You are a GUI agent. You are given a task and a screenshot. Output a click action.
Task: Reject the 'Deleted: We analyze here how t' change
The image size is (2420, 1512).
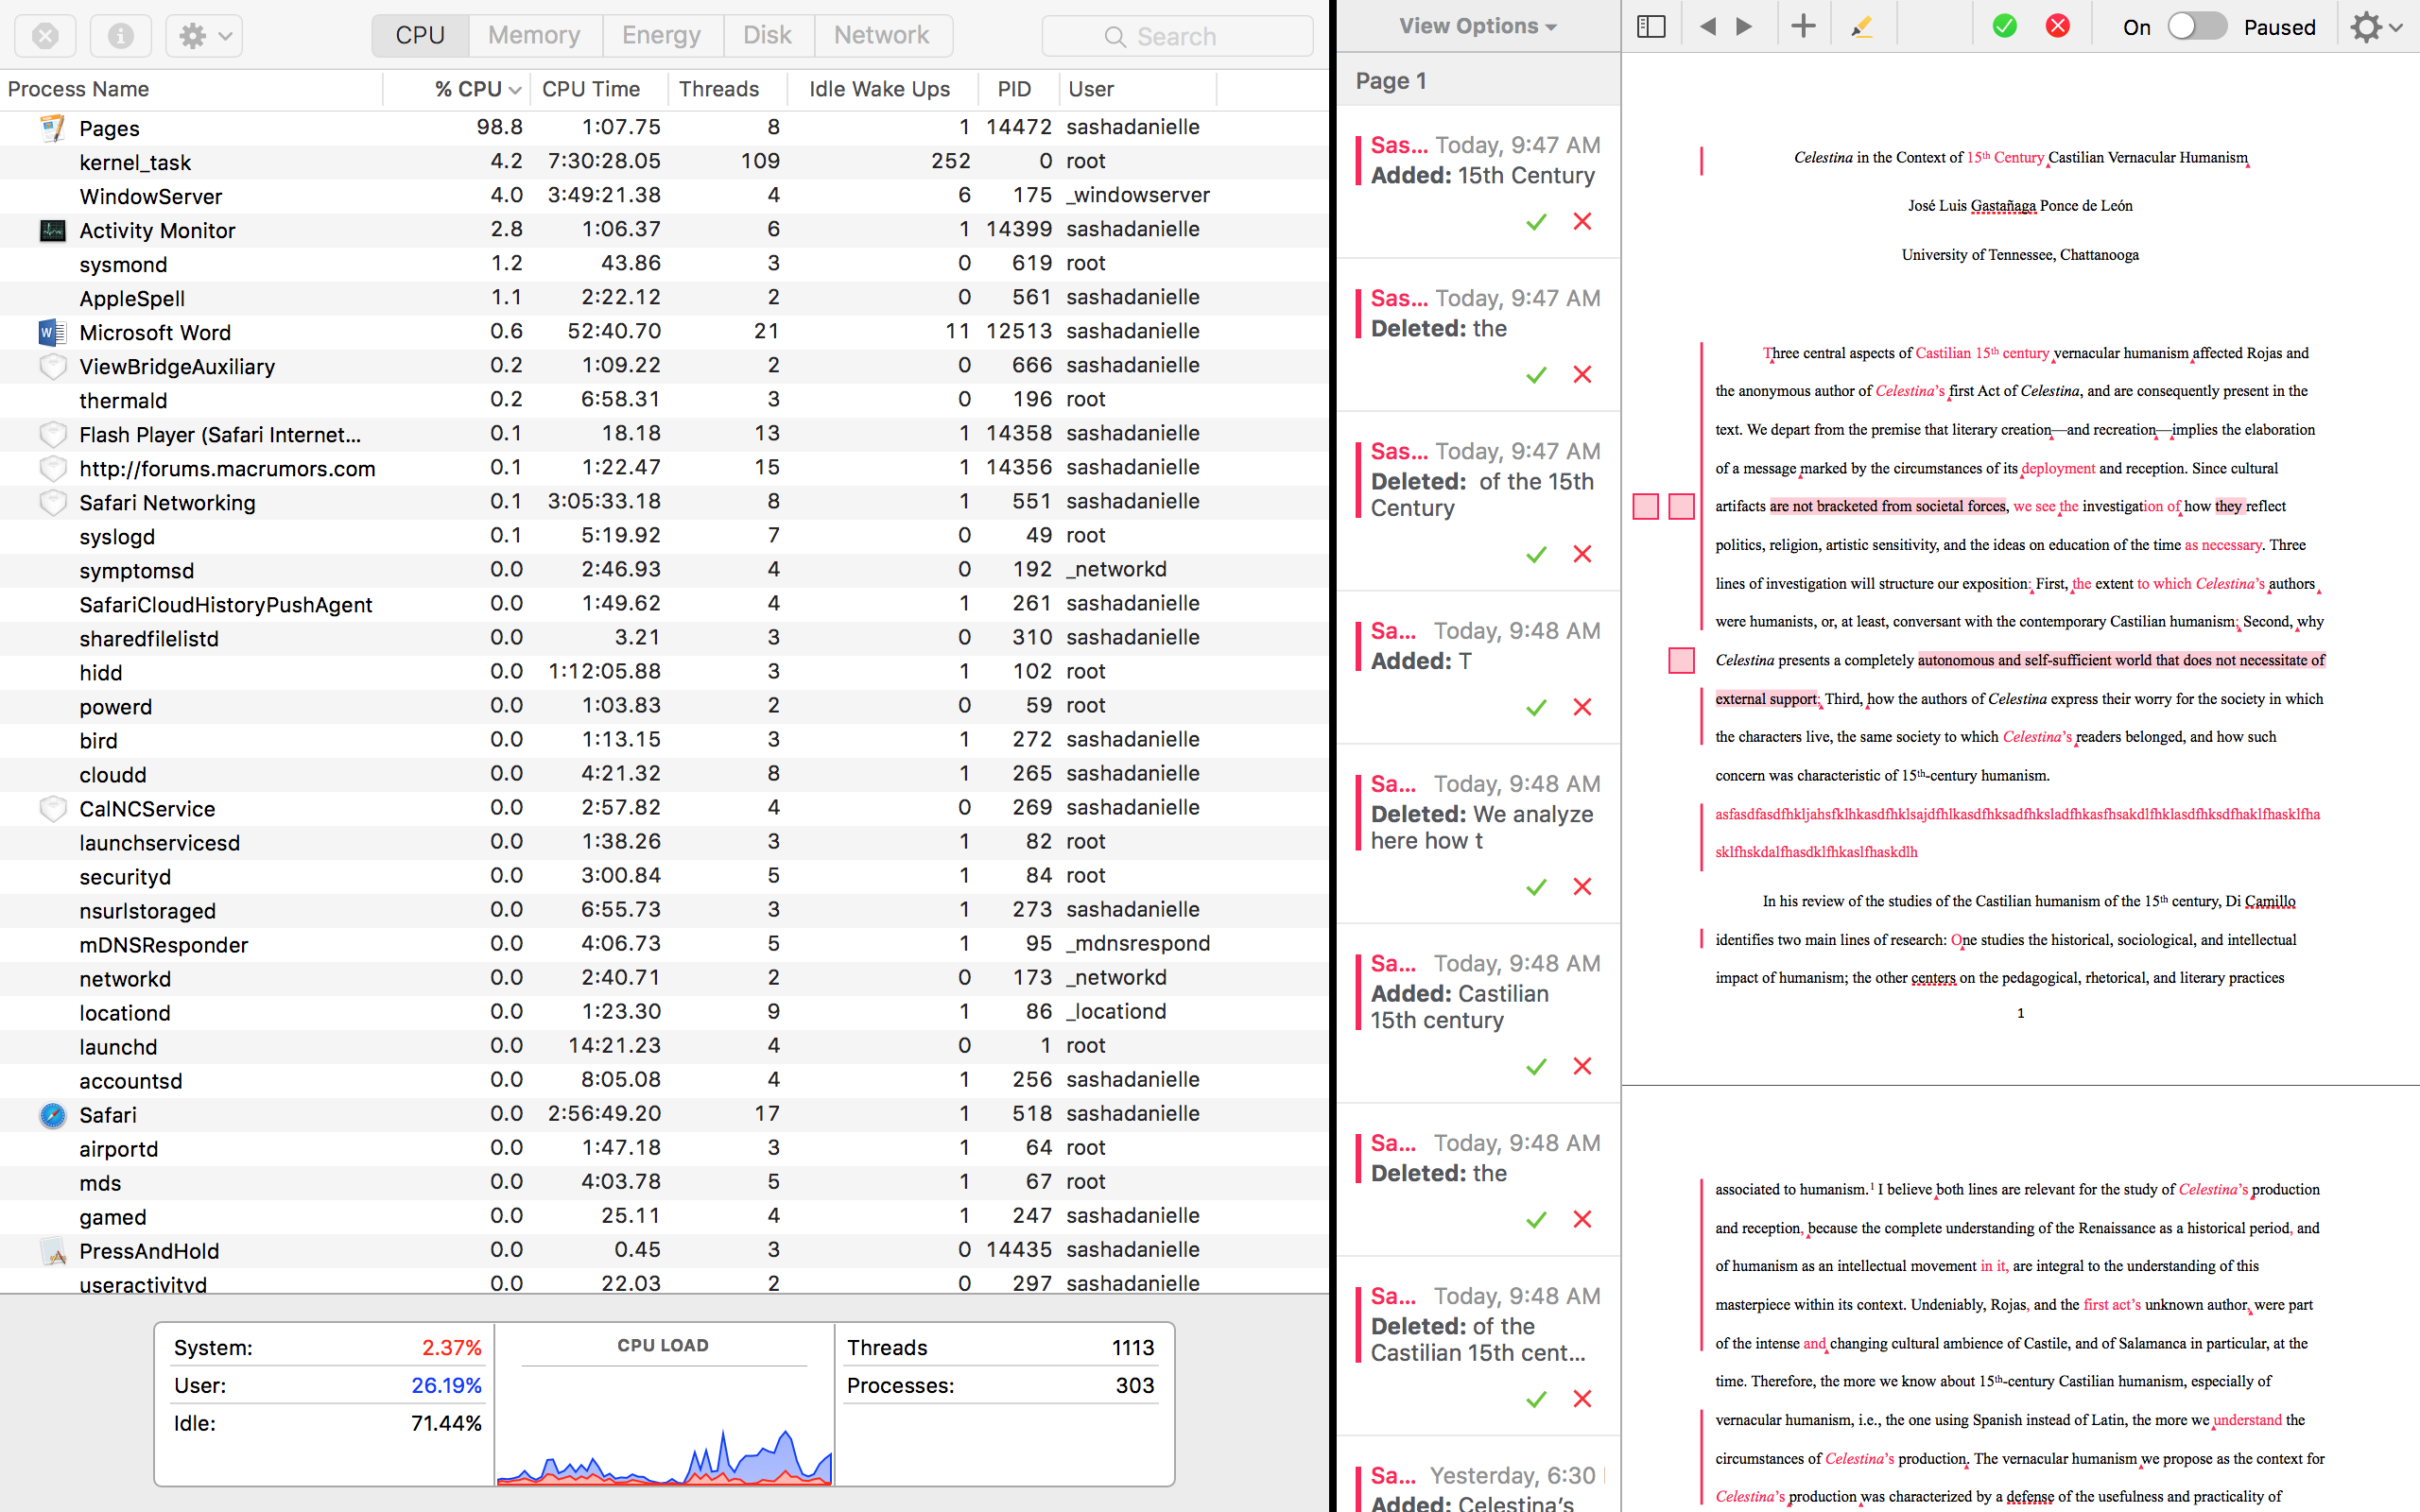click(x=1582, y=887)
